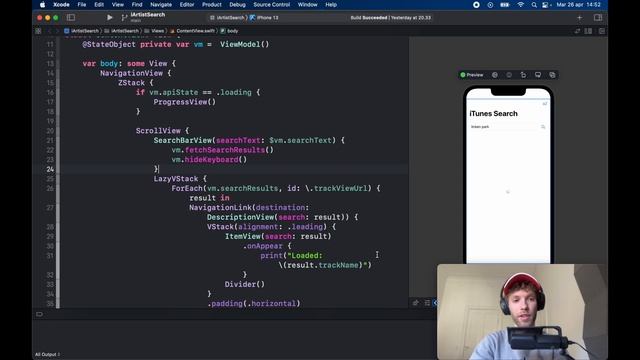Go back with the jump bar arrow
The image size is (640, 360).
coord(49,31)
